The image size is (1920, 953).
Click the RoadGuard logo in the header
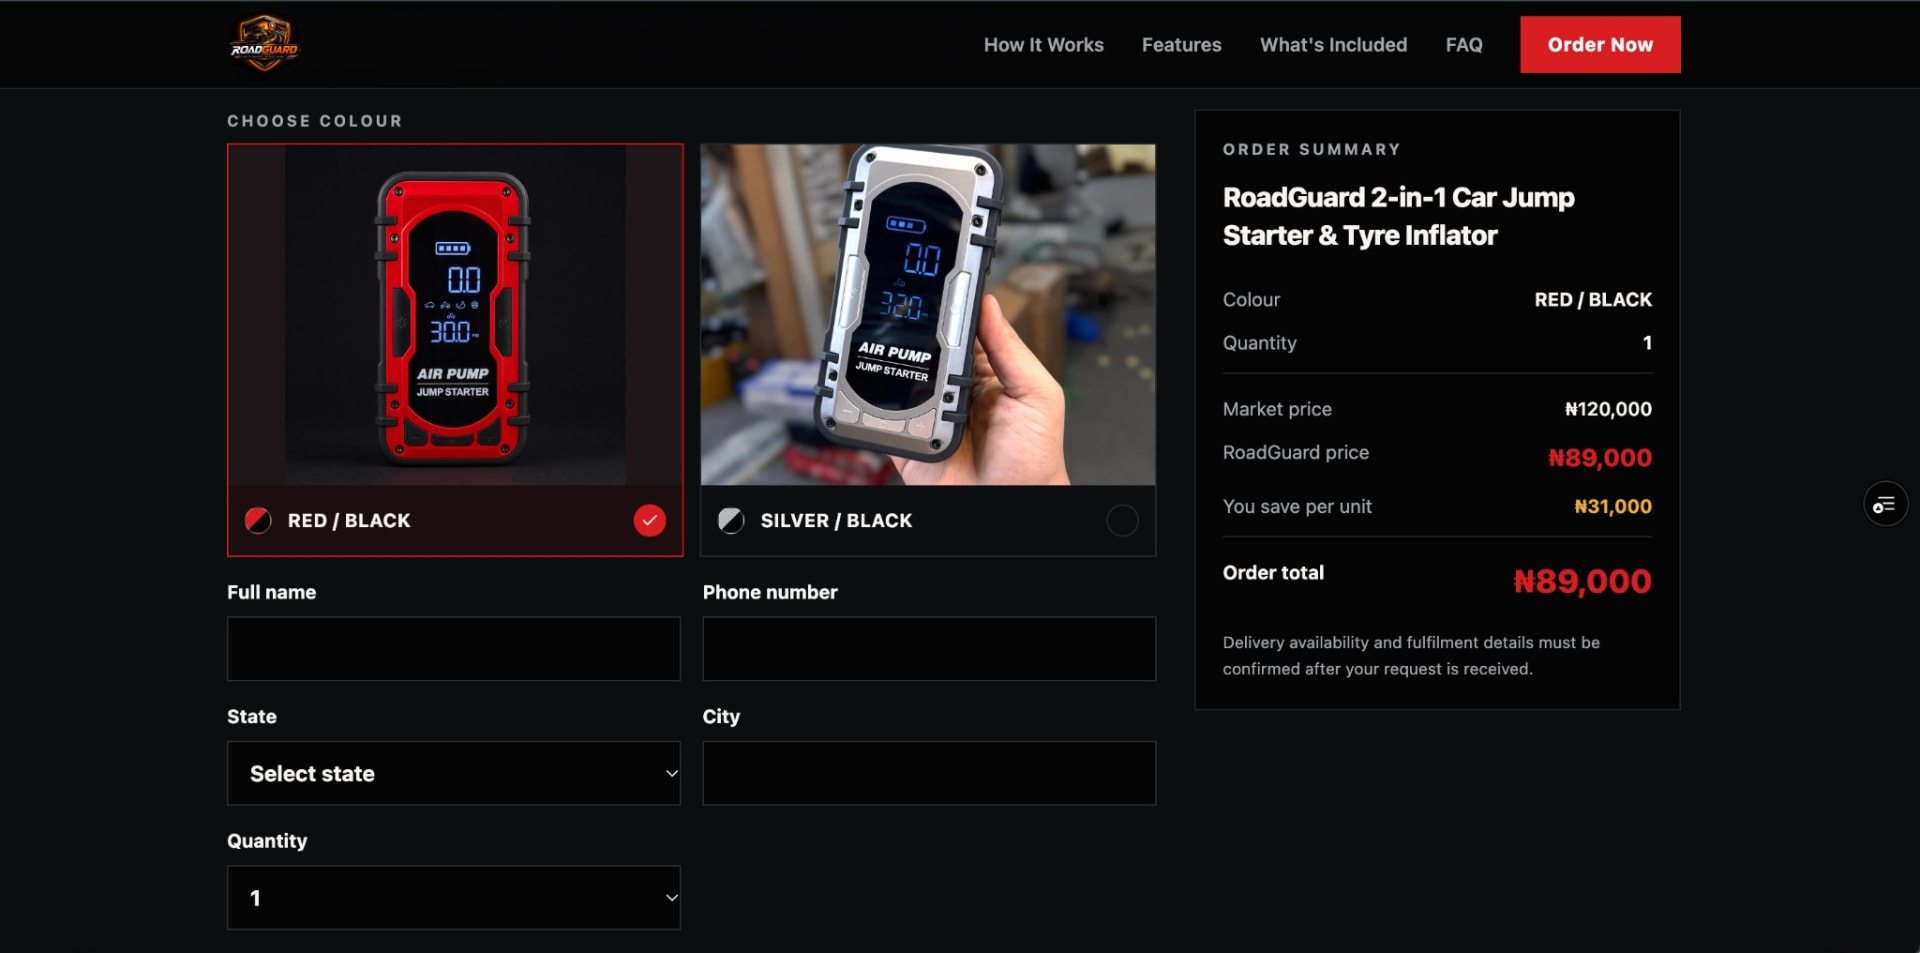[264, 44]
